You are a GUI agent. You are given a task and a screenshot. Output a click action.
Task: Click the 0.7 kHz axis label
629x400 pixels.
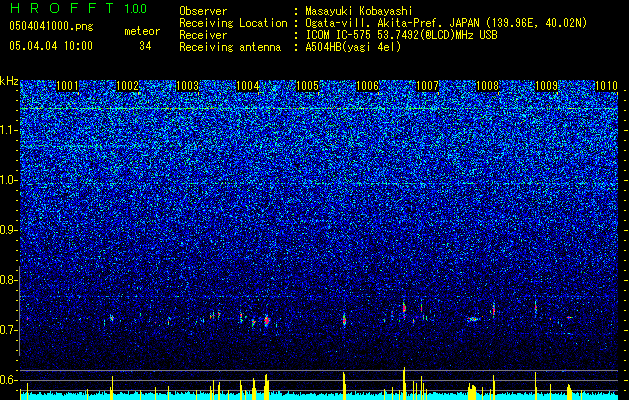pyautogui.click(x=9, y=330)
